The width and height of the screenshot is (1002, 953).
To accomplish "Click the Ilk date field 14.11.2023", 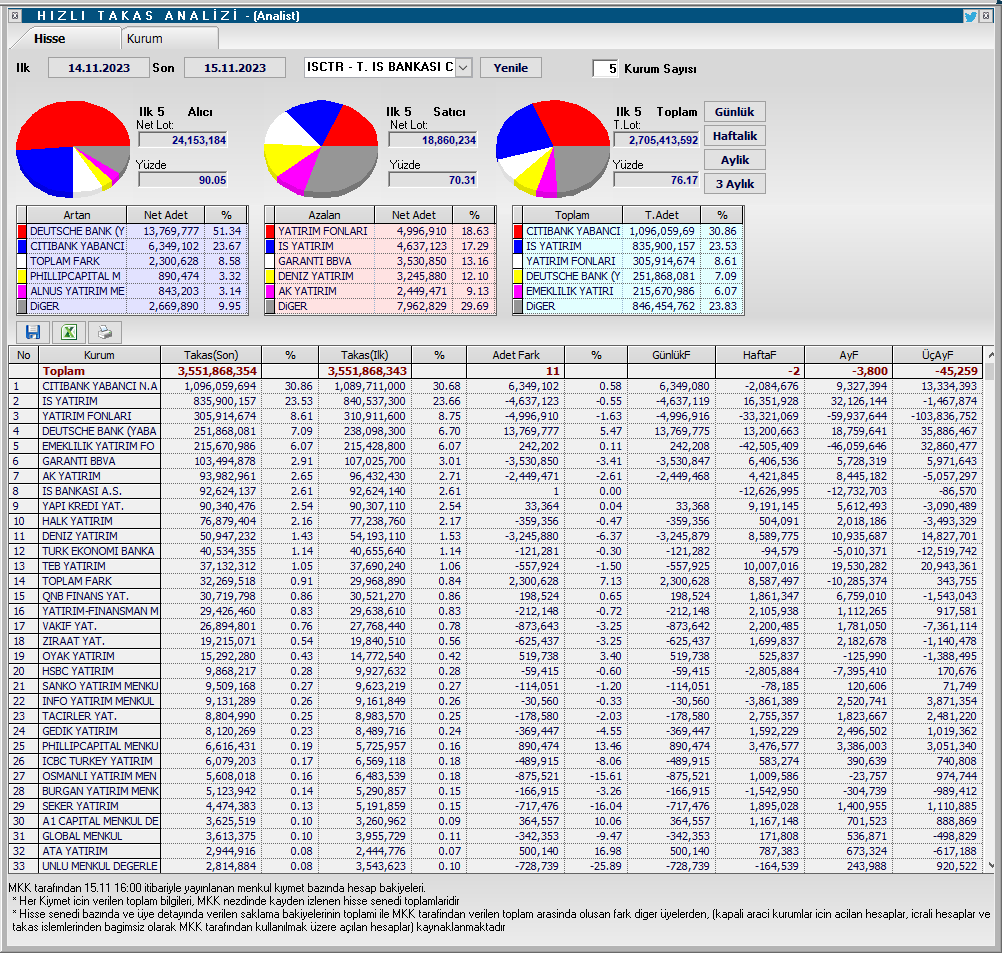I will tap(98, 68).
